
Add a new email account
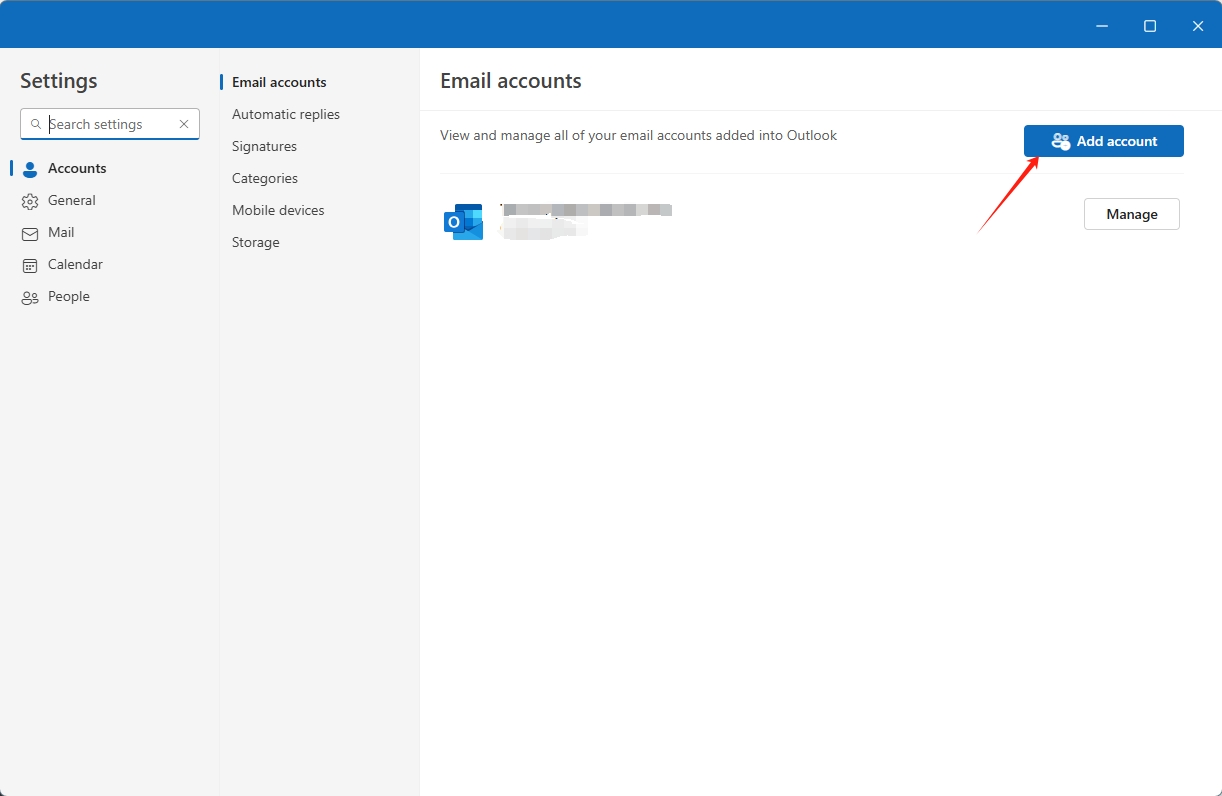tap(1103, 141)
